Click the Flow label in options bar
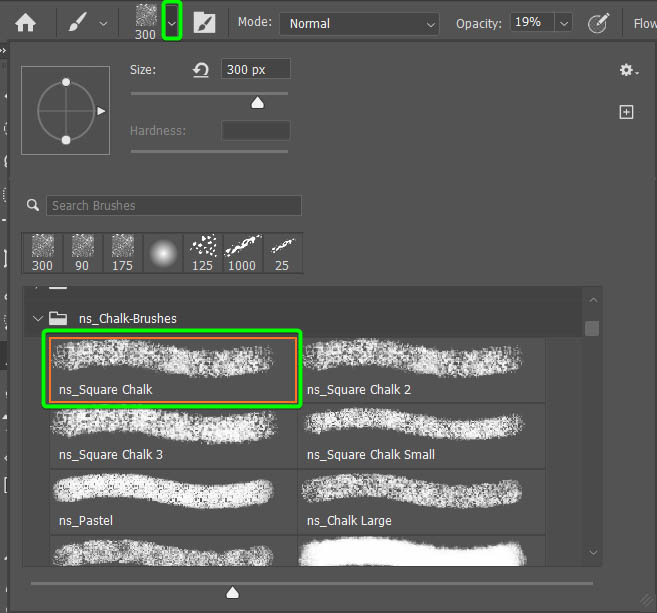 coord(645,23)
